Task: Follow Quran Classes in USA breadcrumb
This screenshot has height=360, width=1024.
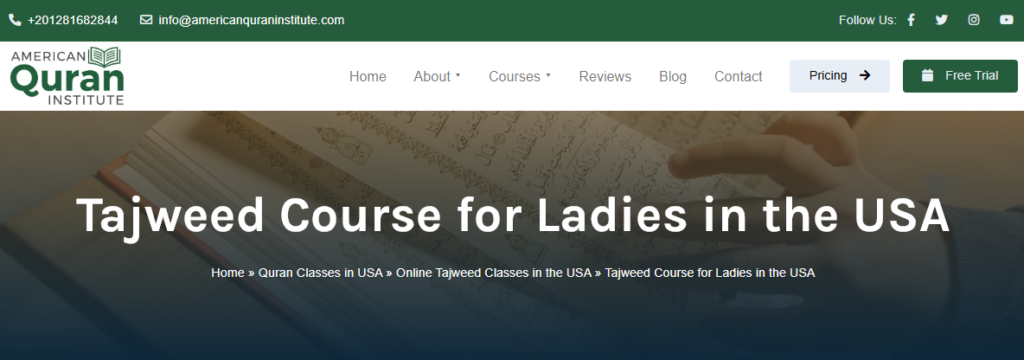Action: (320, 272)
